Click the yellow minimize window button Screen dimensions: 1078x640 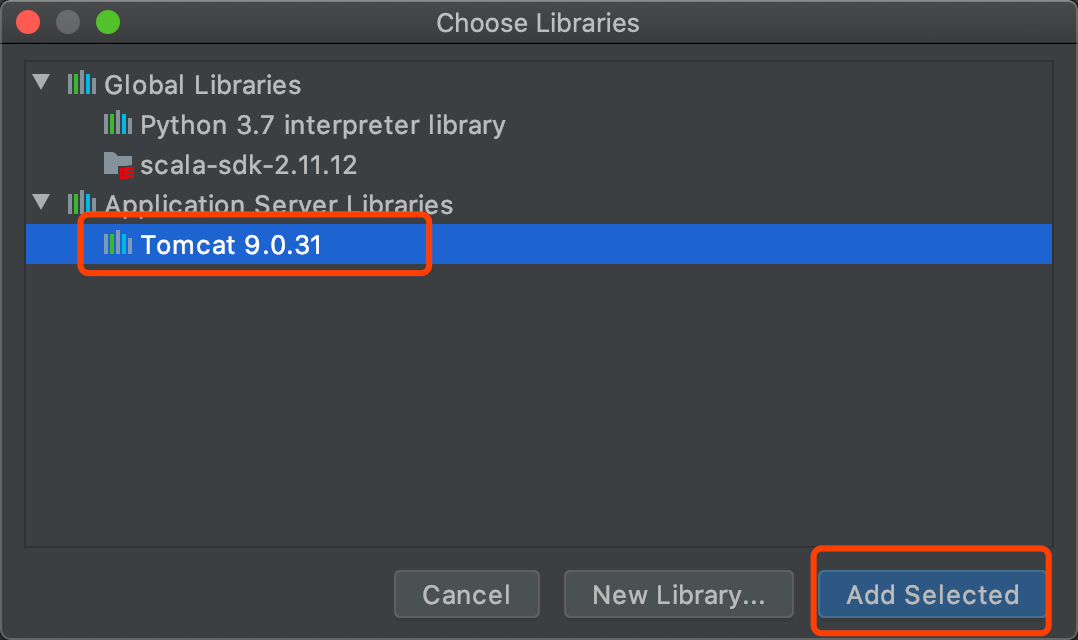(68, 22)
